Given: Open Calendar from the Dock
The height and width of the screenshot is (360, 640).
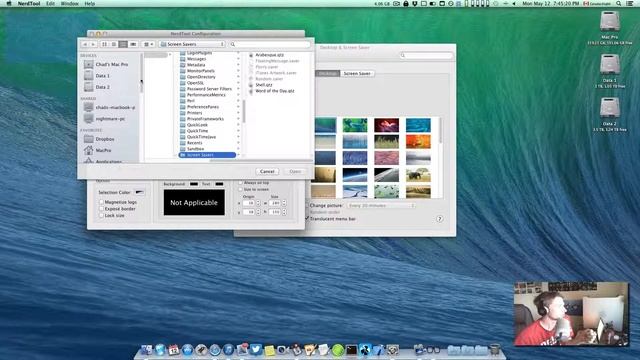Looking at the screenshot, I should [173, 350].
